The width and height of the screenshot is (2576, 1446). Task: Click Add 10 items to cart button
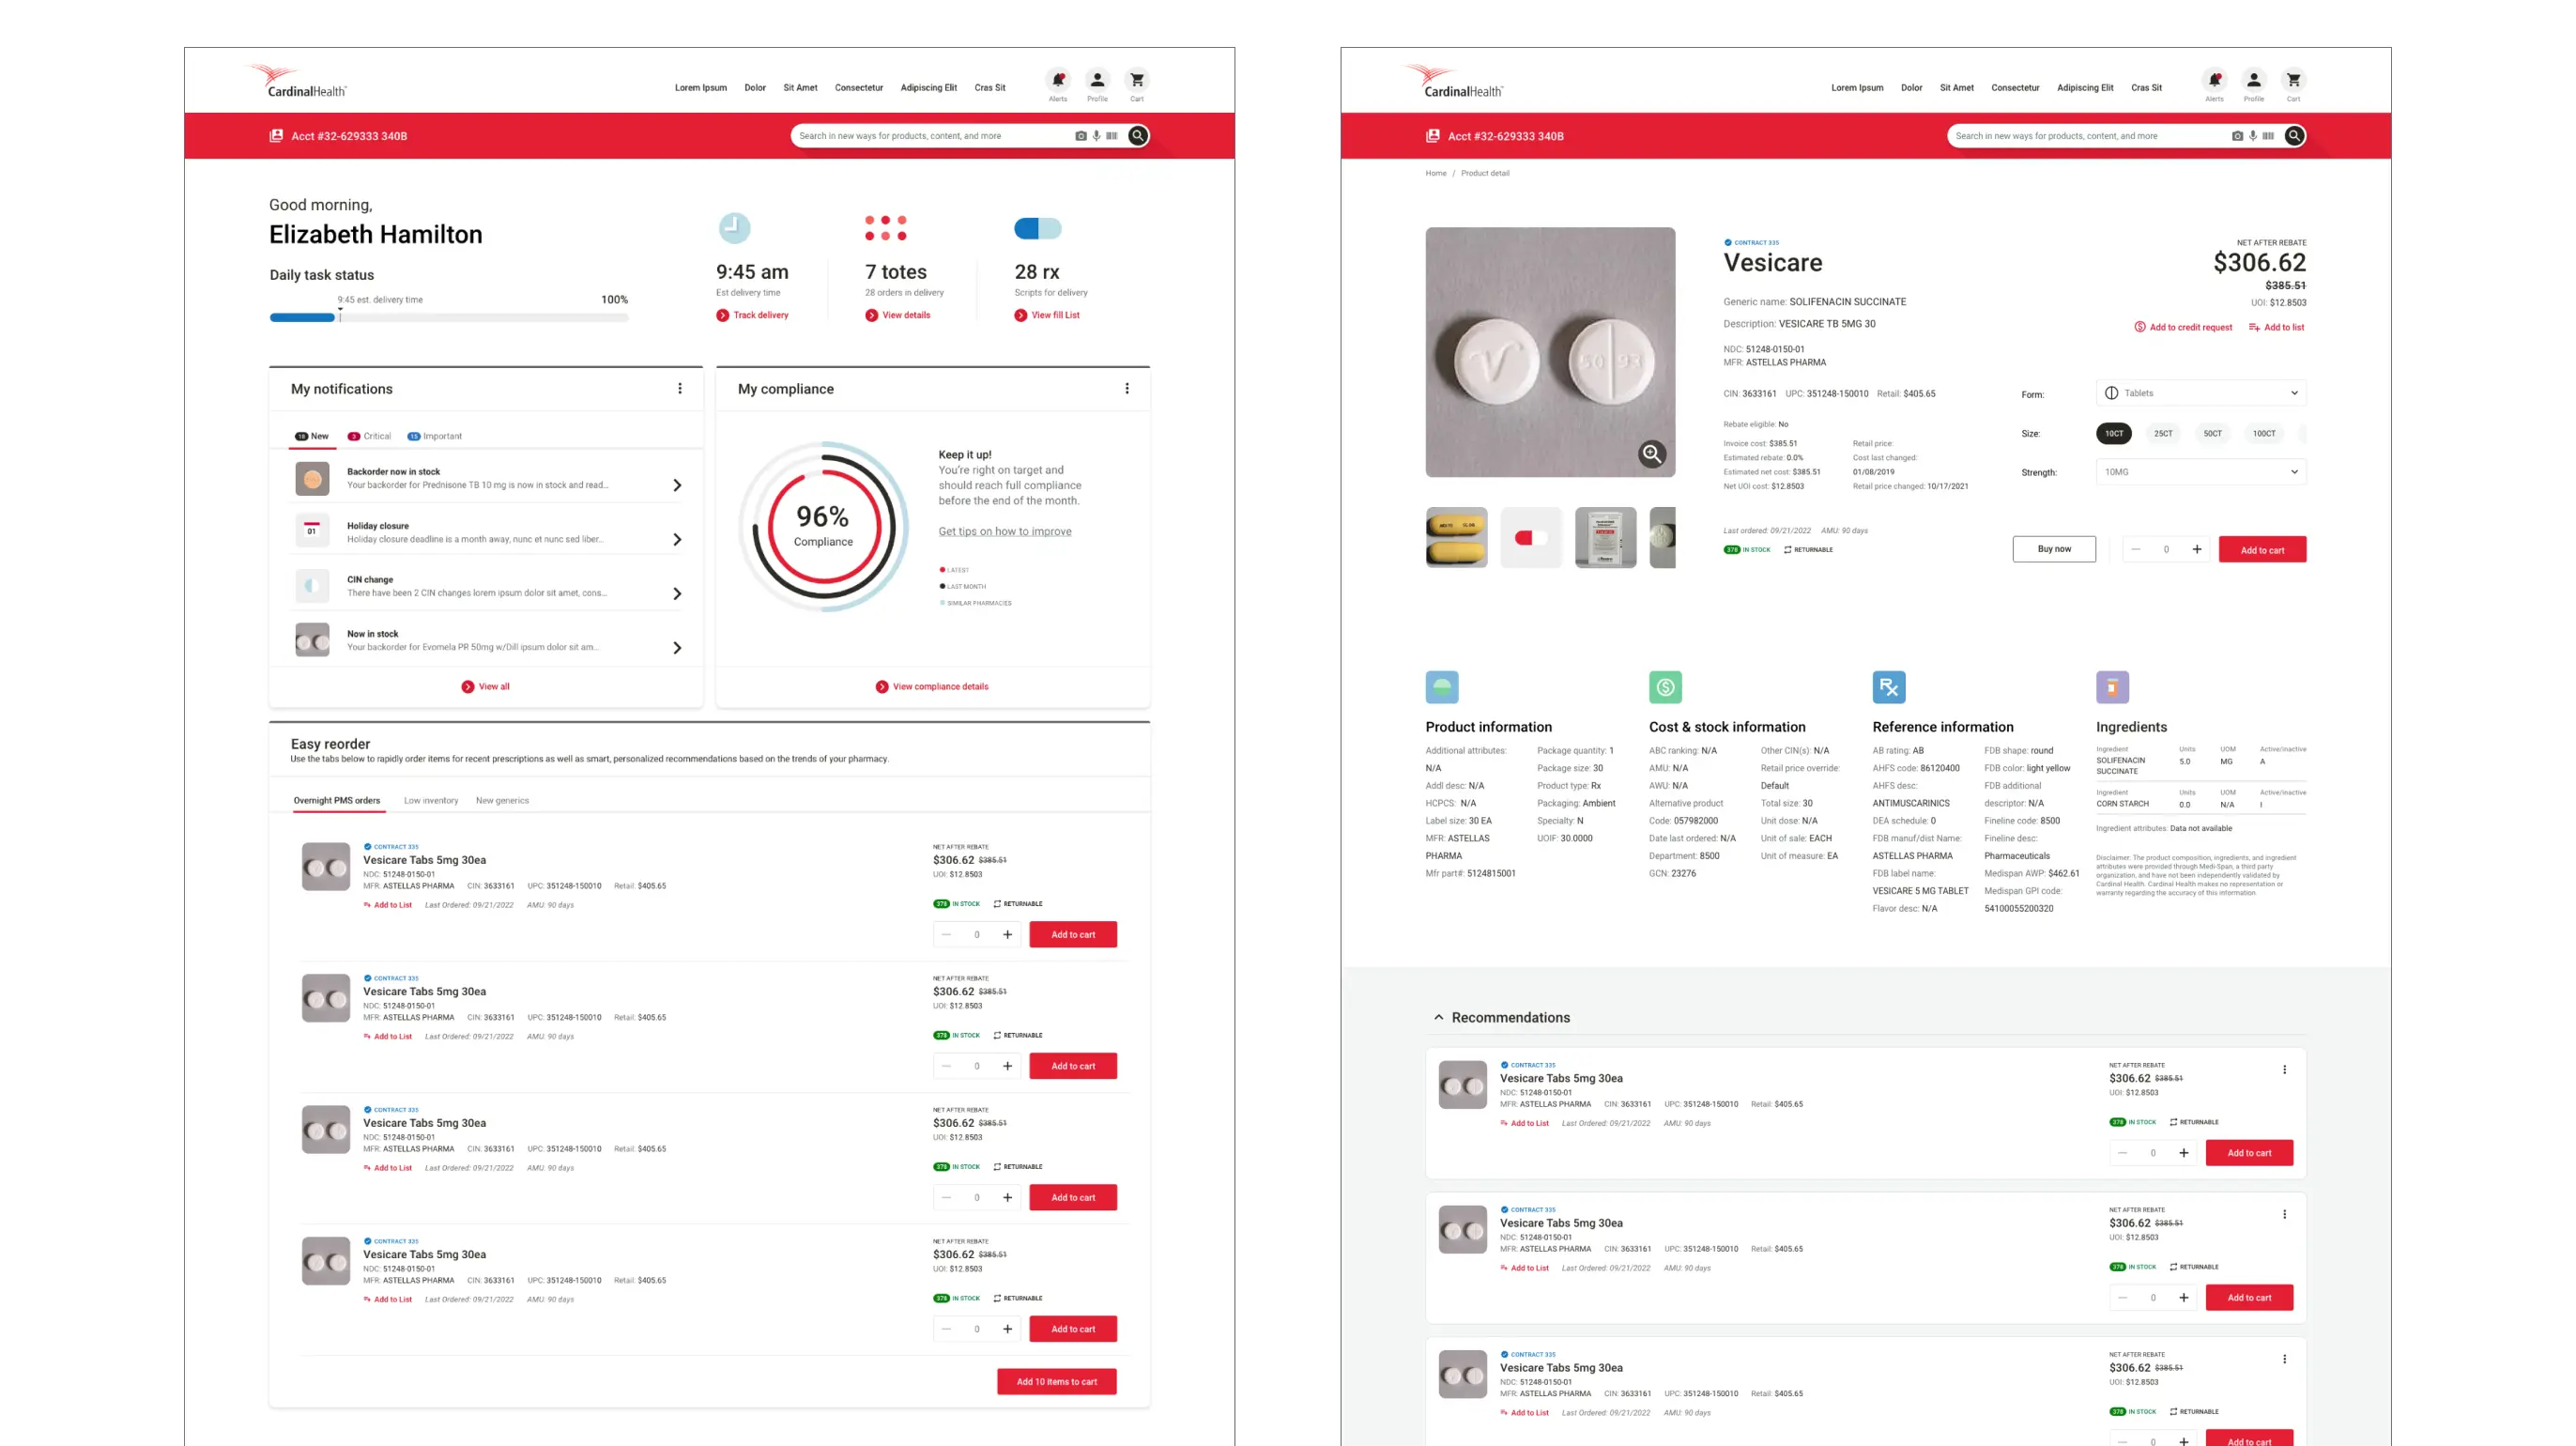click(x=1057, y=1382)
